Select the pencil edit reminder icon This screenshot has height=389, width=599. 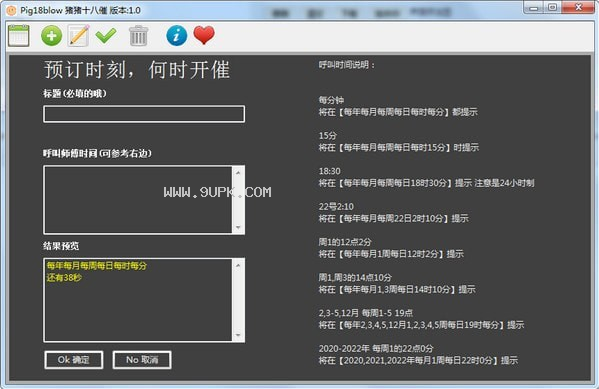click(x=79, y=36)
